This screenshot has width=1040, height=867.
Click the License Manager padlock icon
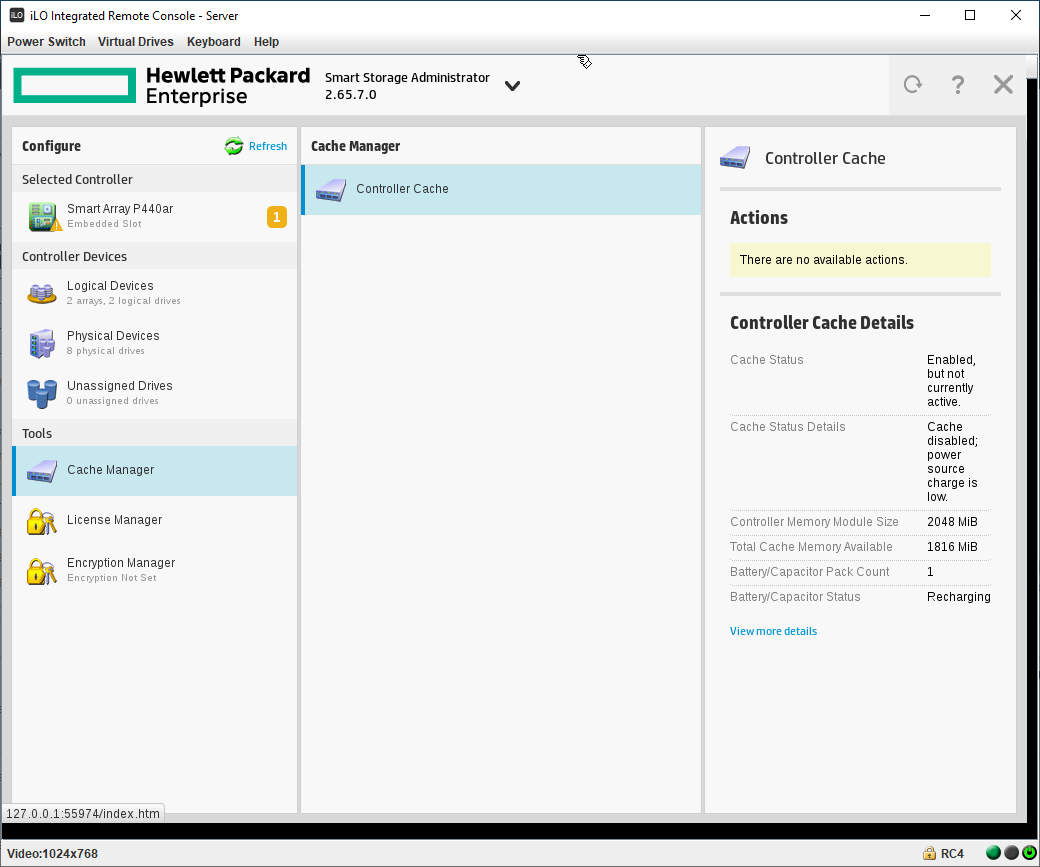[x=41, y=521]
